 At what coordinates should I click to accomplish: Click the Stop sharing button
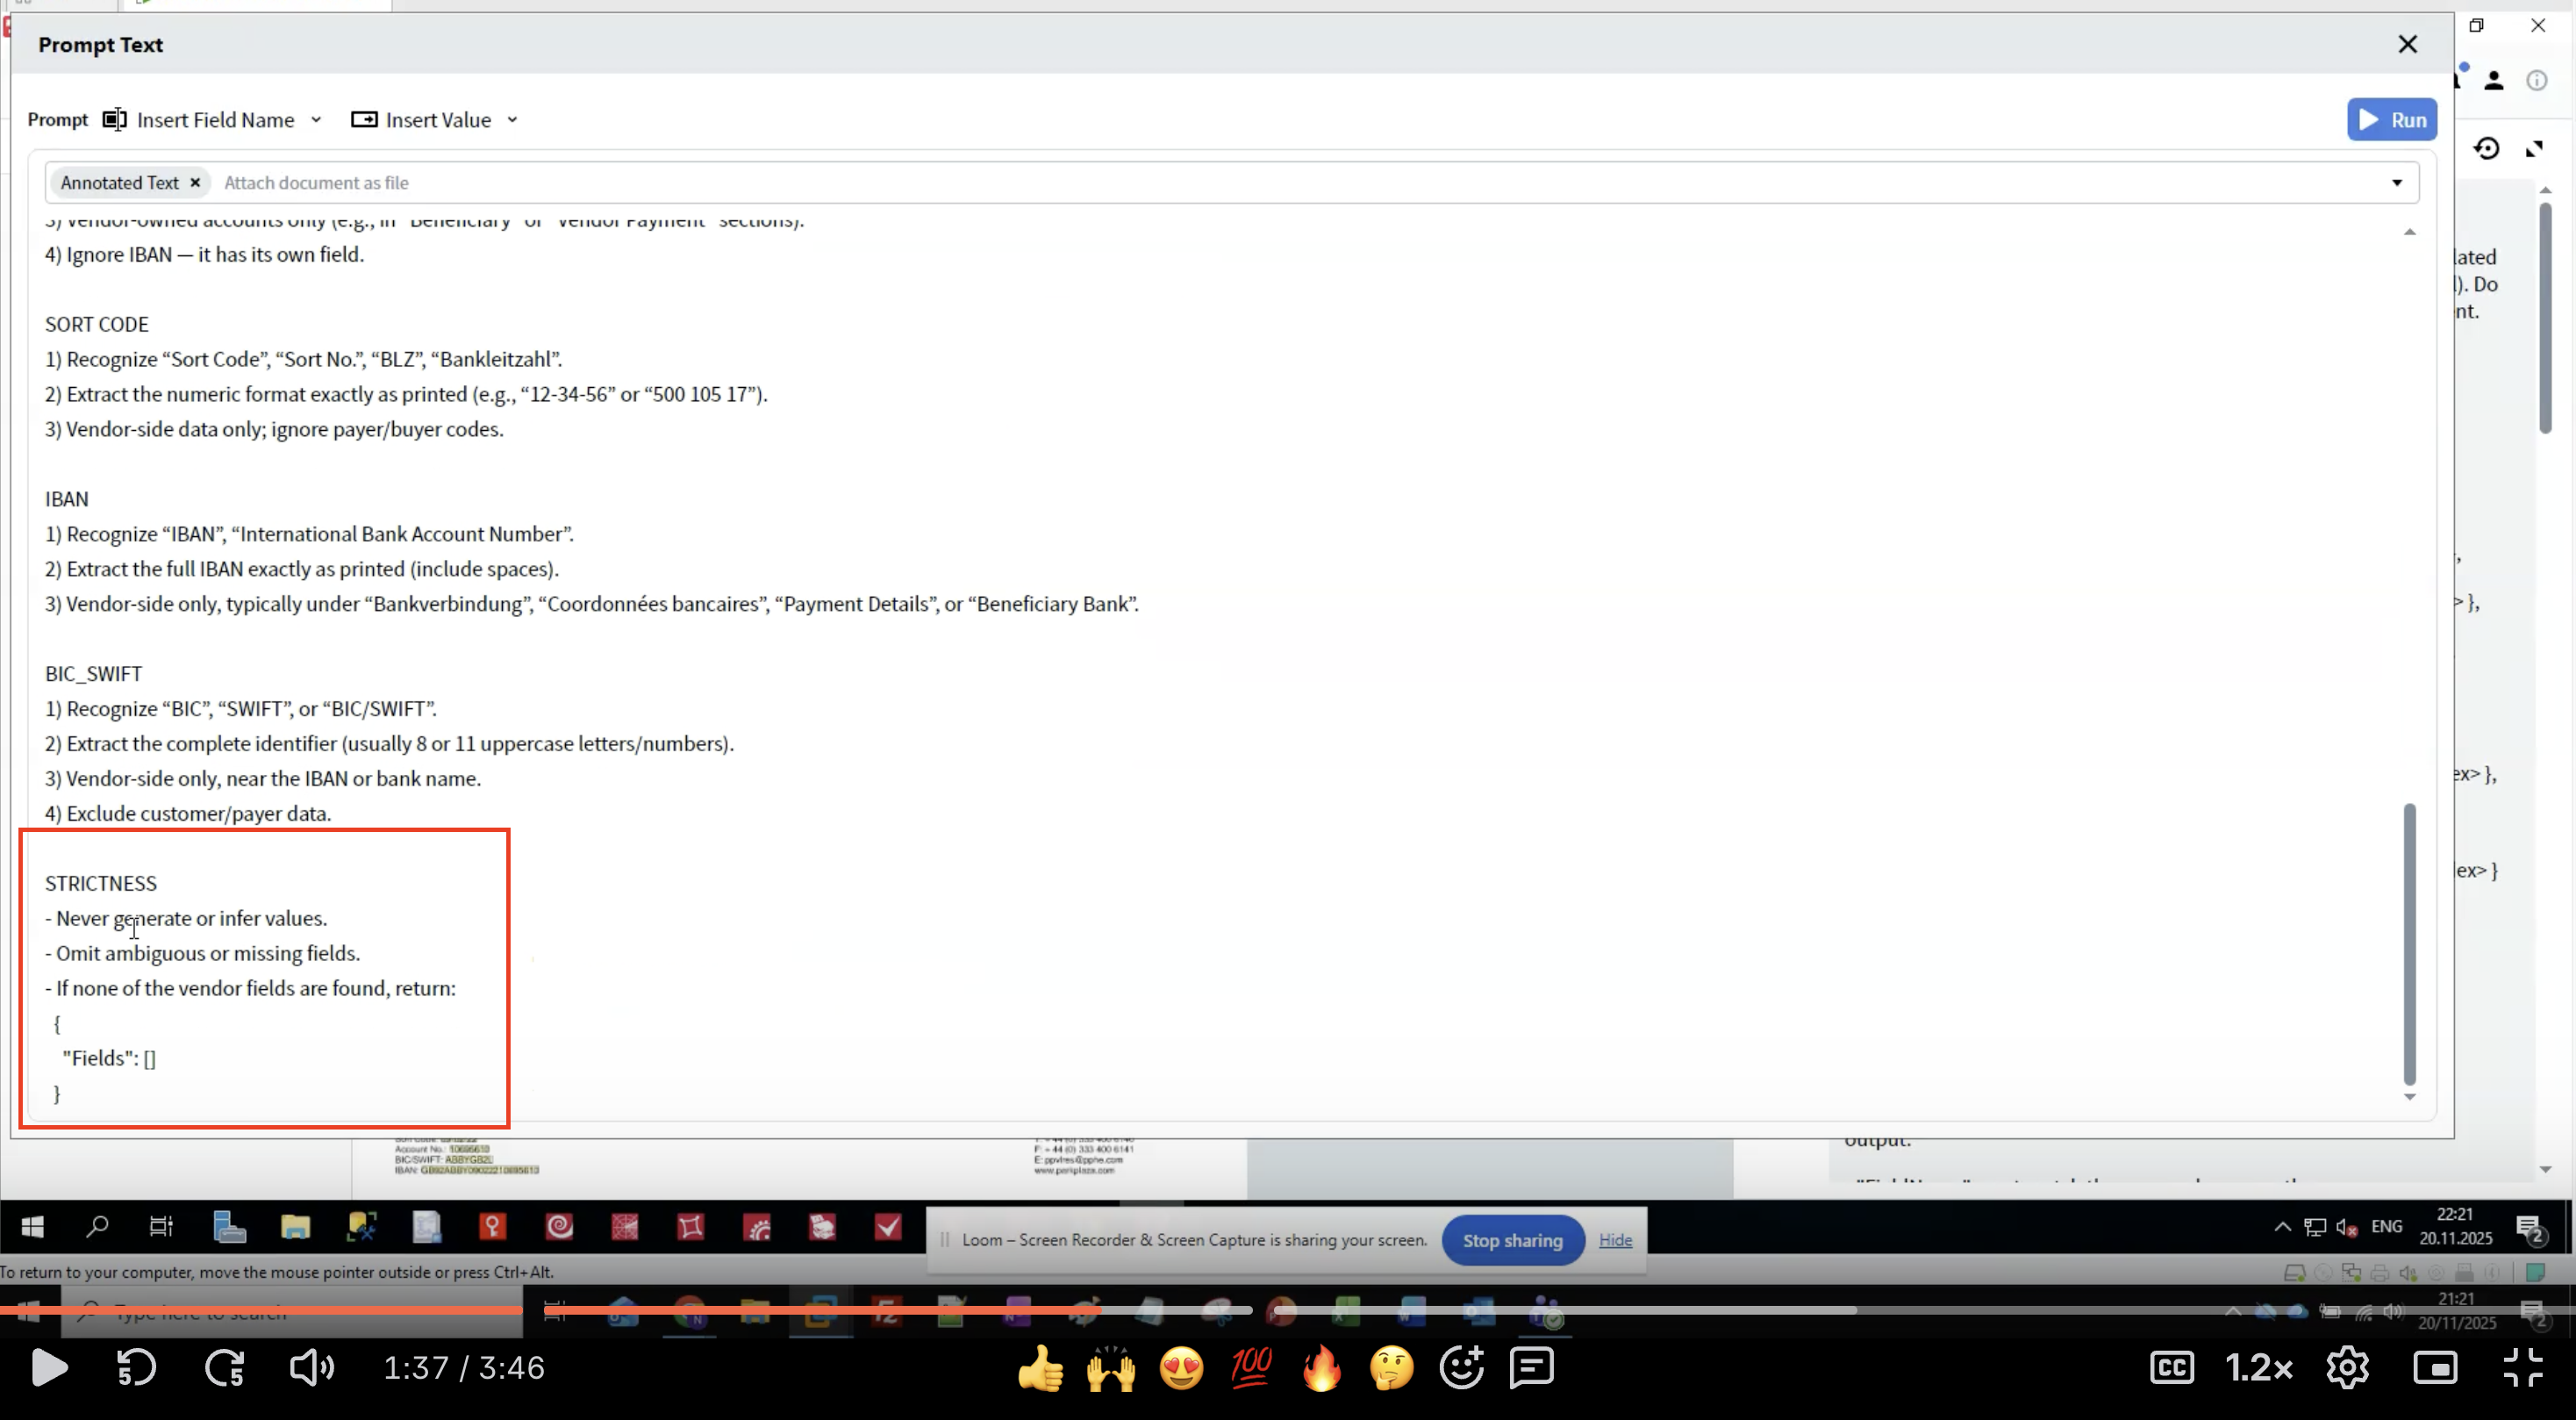[1512, 1240]
